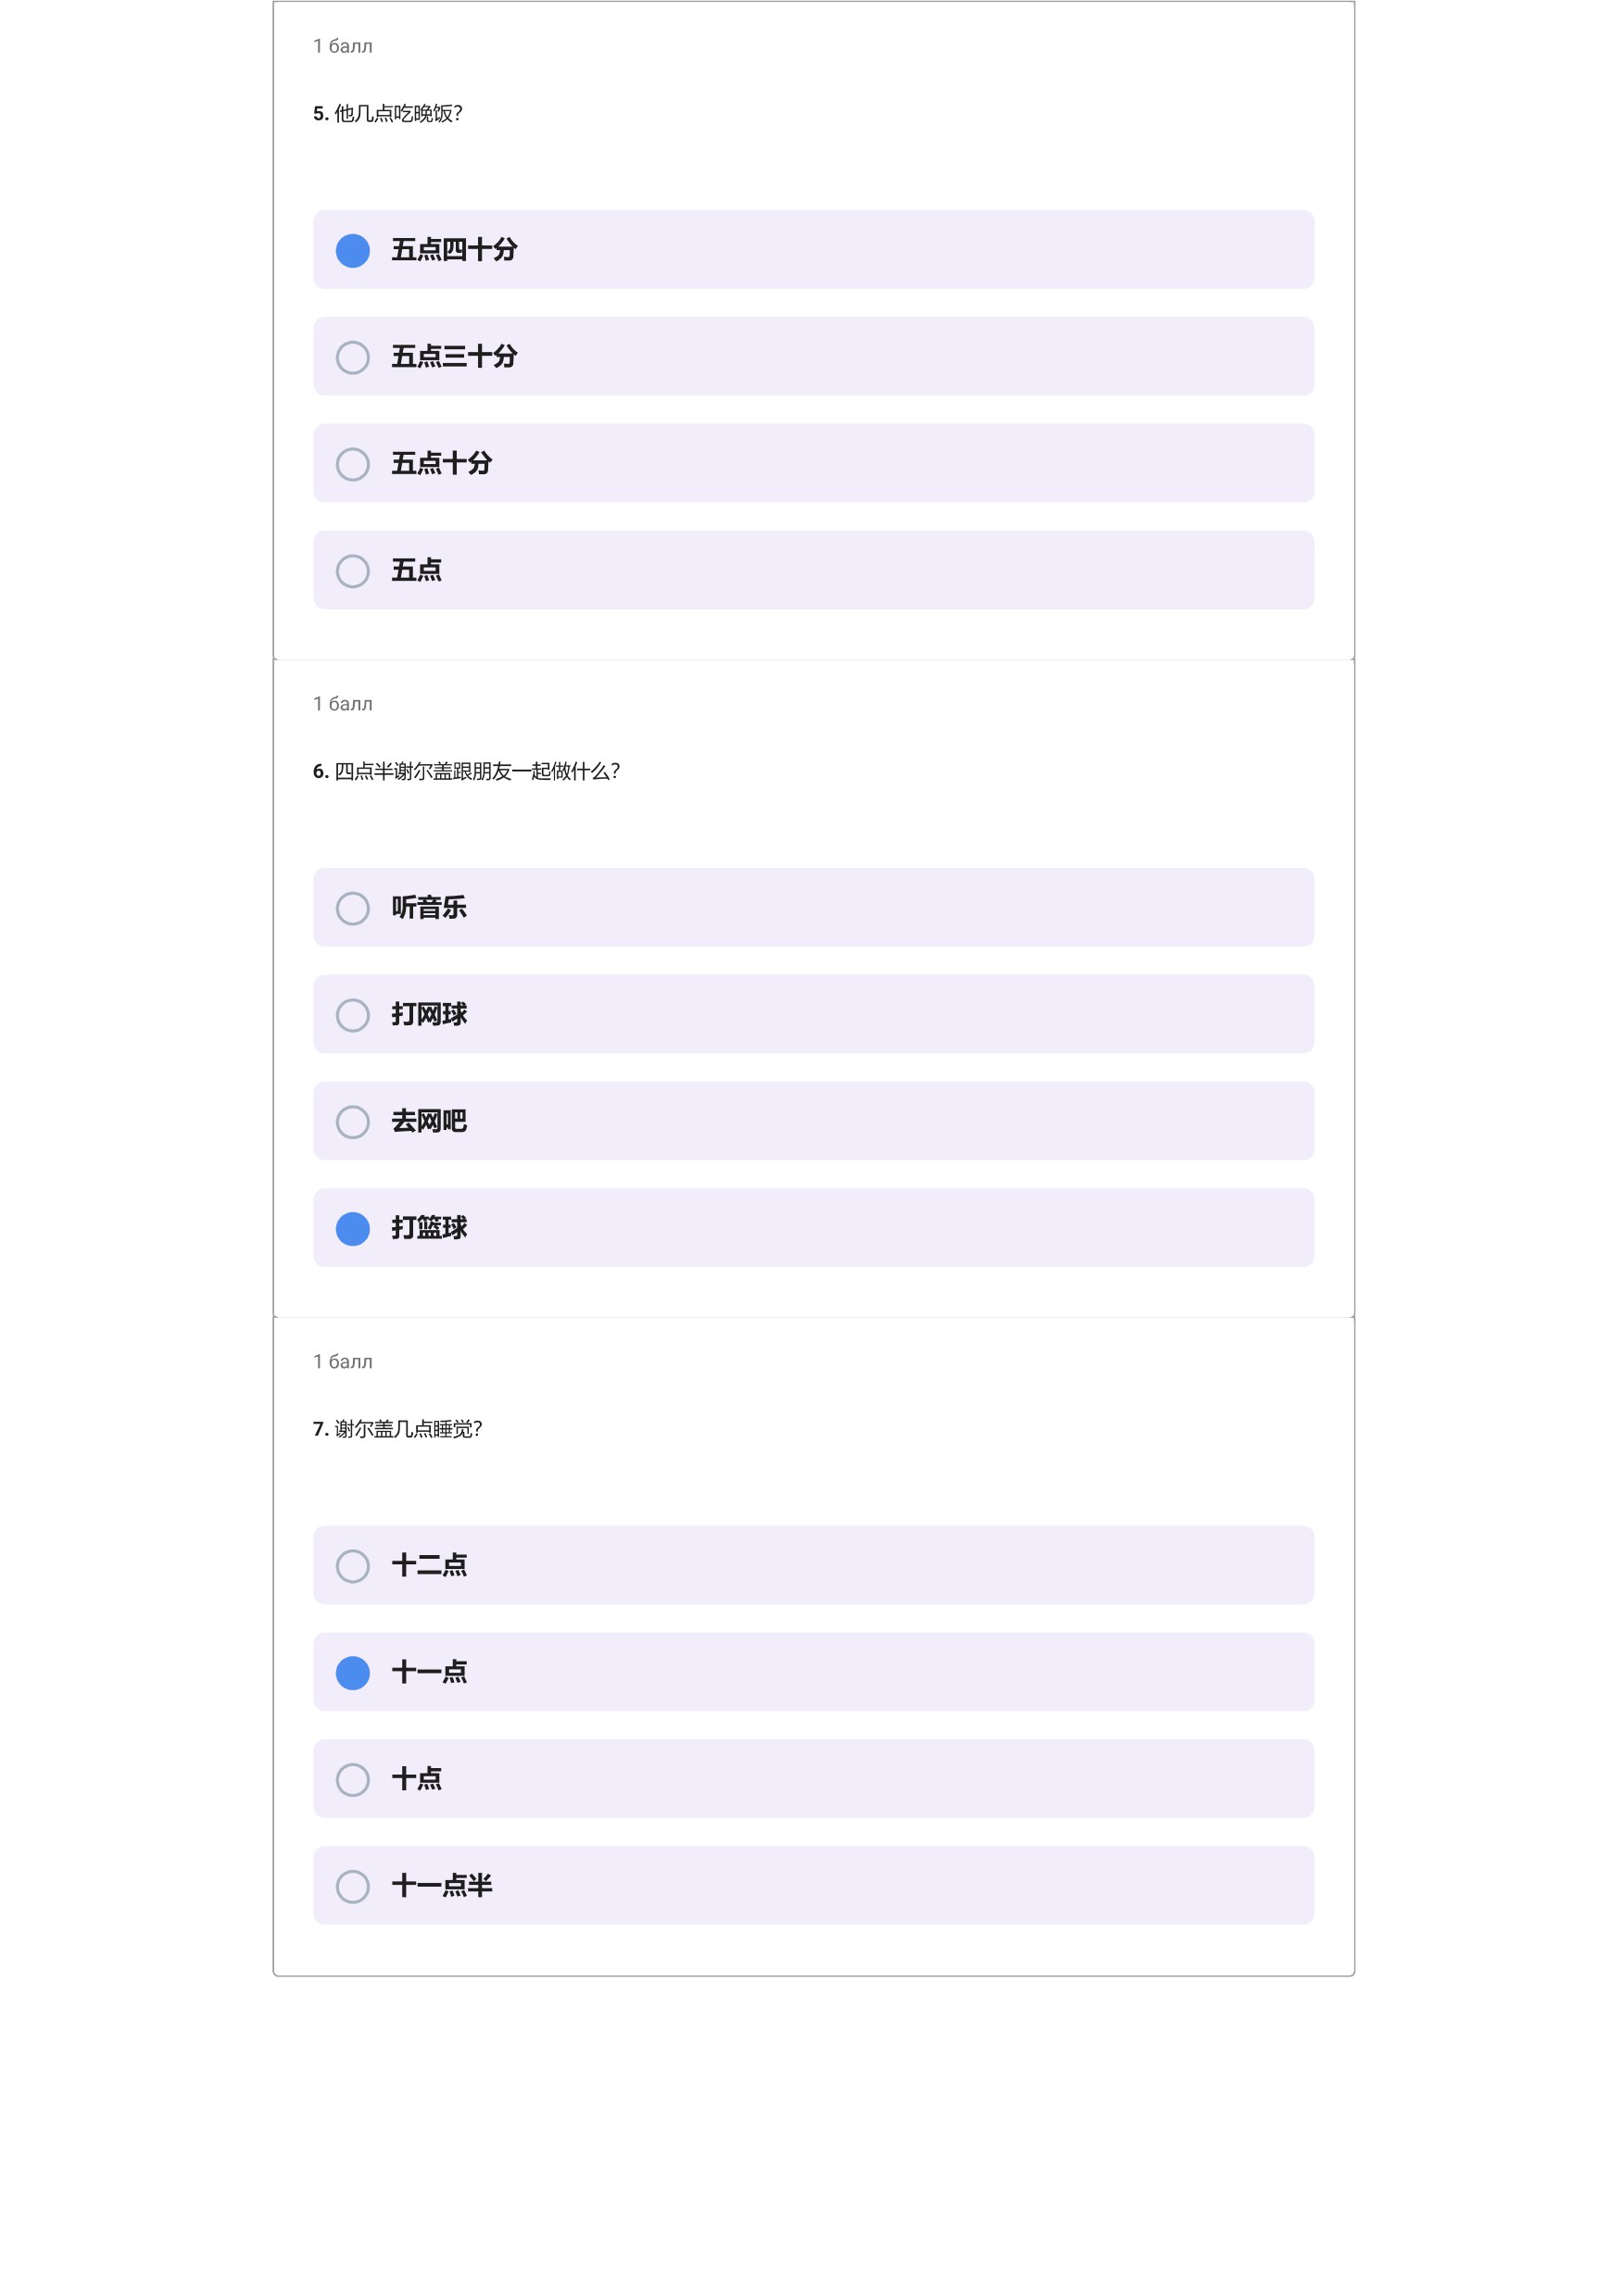Click the 十点 answer label text
This screenshot has width=1623, height=2296.
tap(416, 1780)
